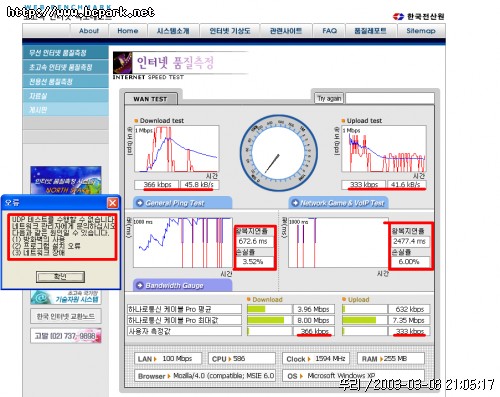Viewport: 500px width, 397px height.
Task: Click the 8.00 Mbps maximum download bar
Action: [x=269, y=320]
